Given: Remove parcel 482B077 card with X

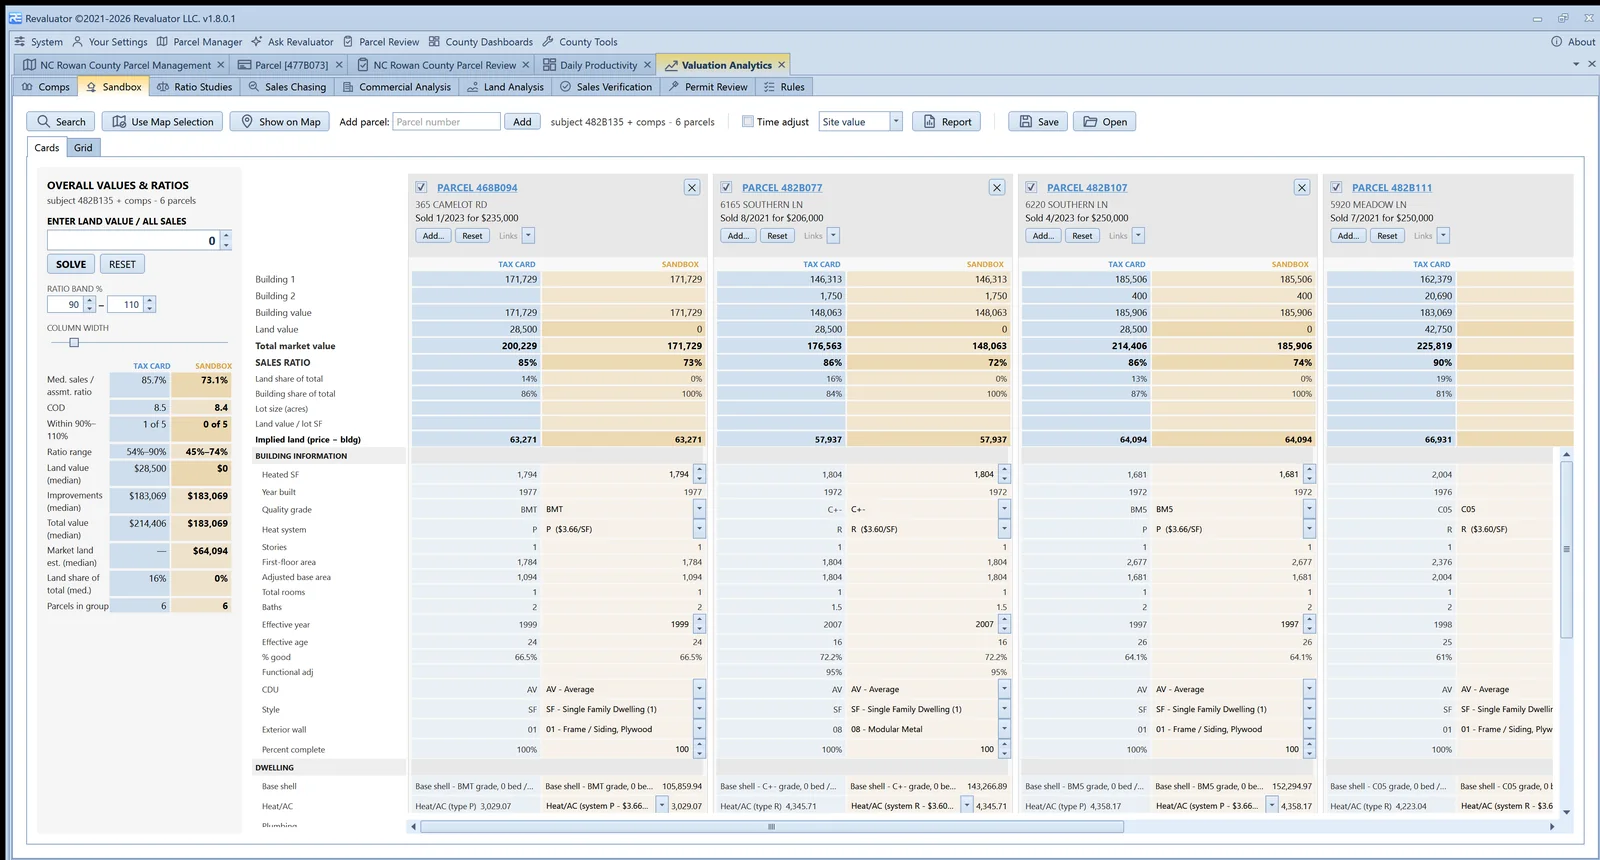Looking at the screenshot, I should [x=997, y=187].
